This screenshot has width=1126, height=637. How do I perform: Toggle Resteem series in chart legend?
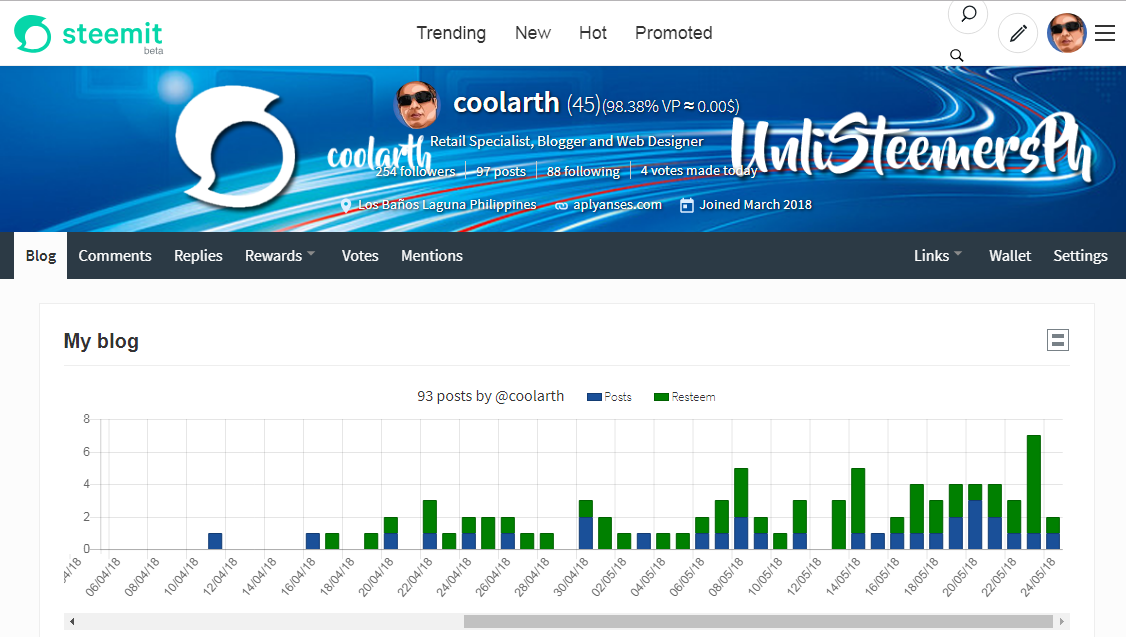pyautogui.click(x=684, y=397)
